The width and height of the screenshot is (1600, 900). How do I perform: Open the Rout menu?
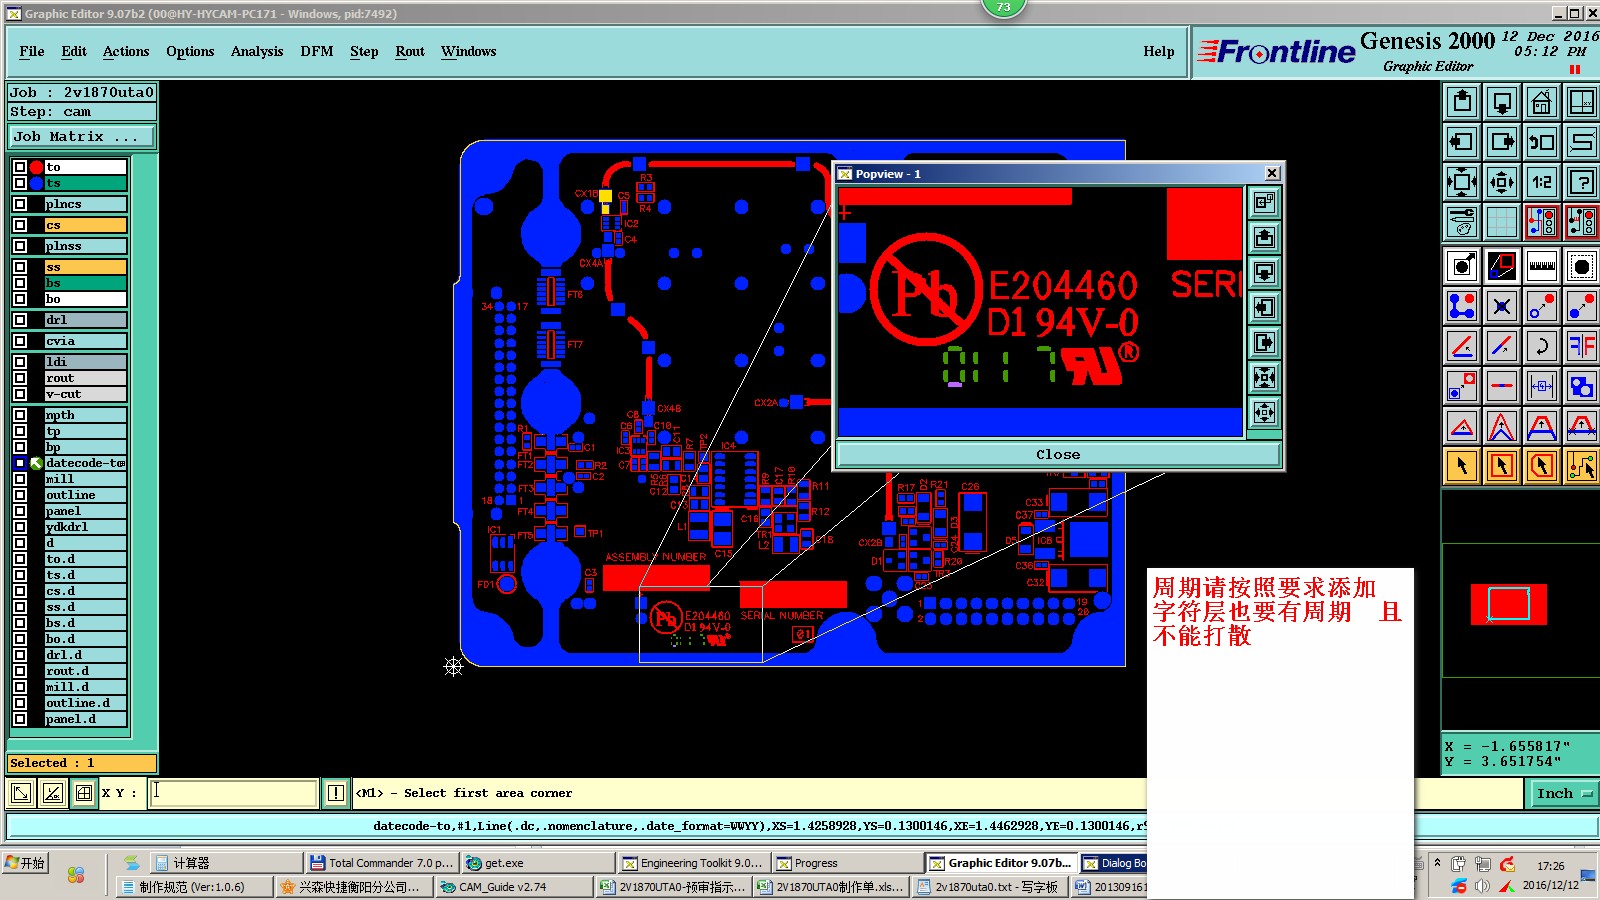[410, 51]
